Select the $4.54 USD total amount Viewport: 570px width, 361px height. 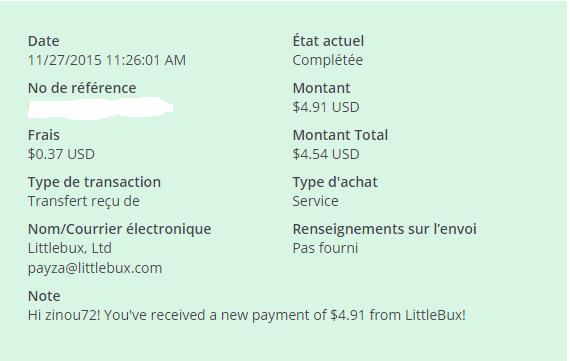pyautogui.click(x=326, y=154)
